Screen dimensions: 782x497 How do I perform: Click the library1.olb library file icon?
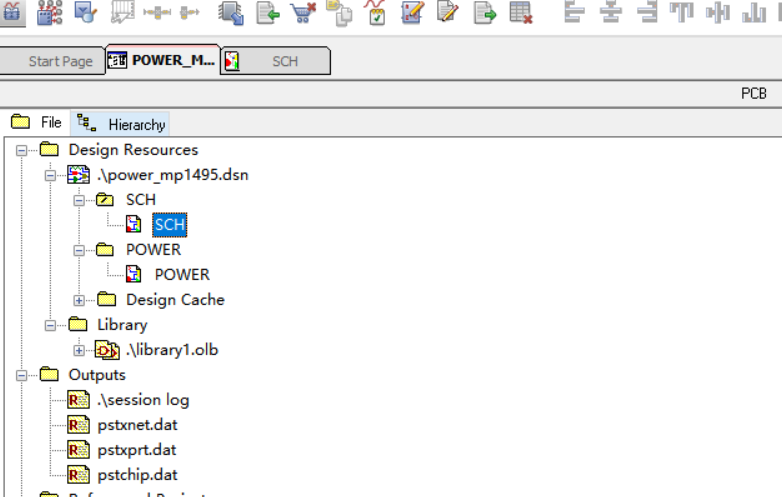click(x=106, y=350)
